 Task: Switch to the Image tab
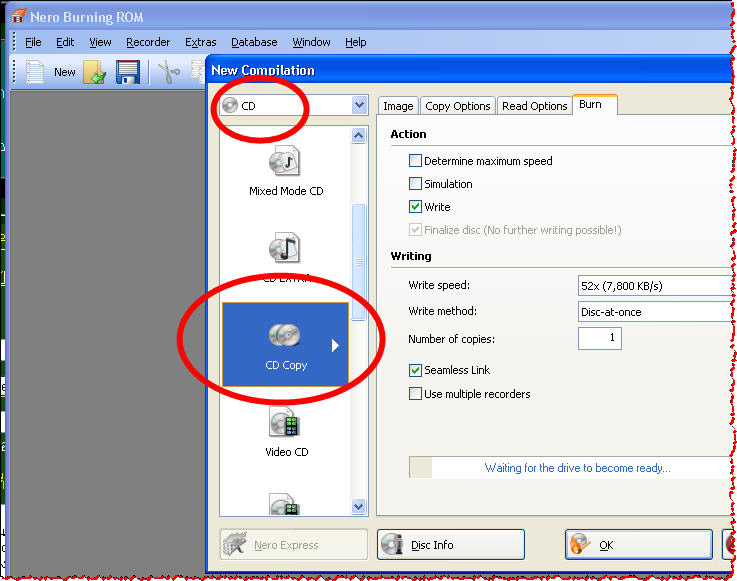point(398,106)
